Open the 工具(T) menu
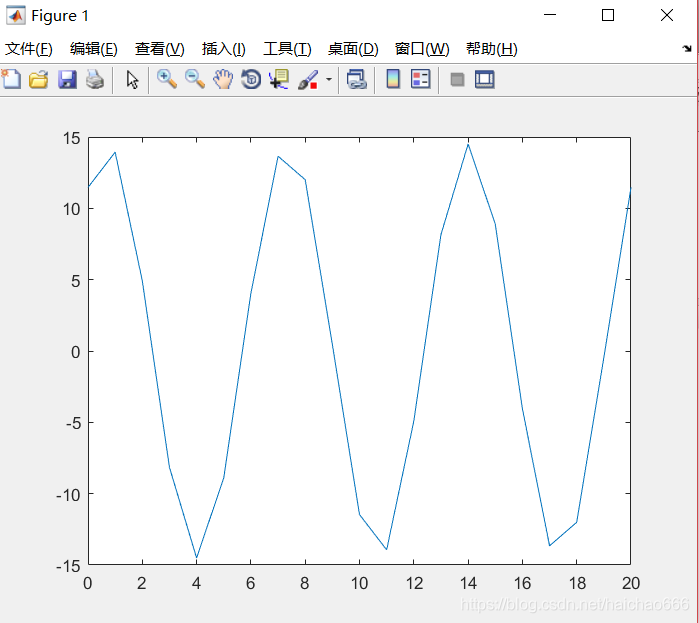Image resolution: width=699 pixels, height=623 pixels. pyautogui.click(x=287, y=49)
